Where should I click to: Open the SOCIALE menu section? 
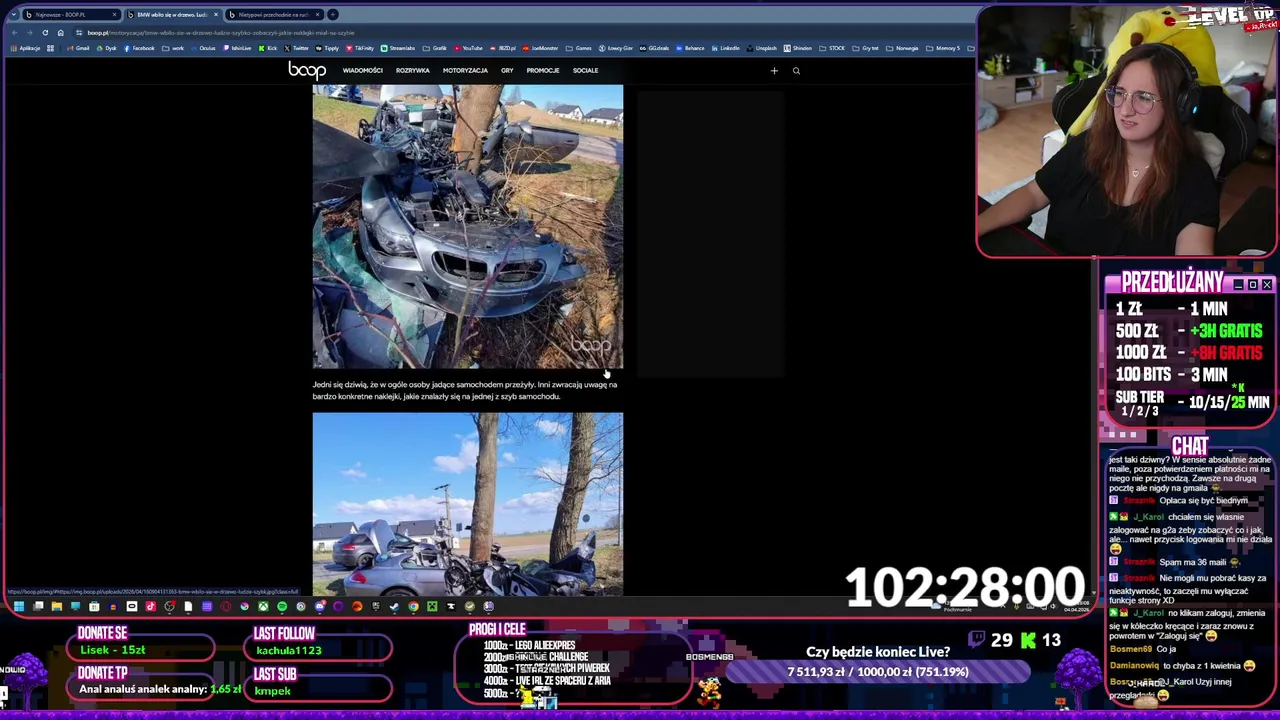pos(585,70)
